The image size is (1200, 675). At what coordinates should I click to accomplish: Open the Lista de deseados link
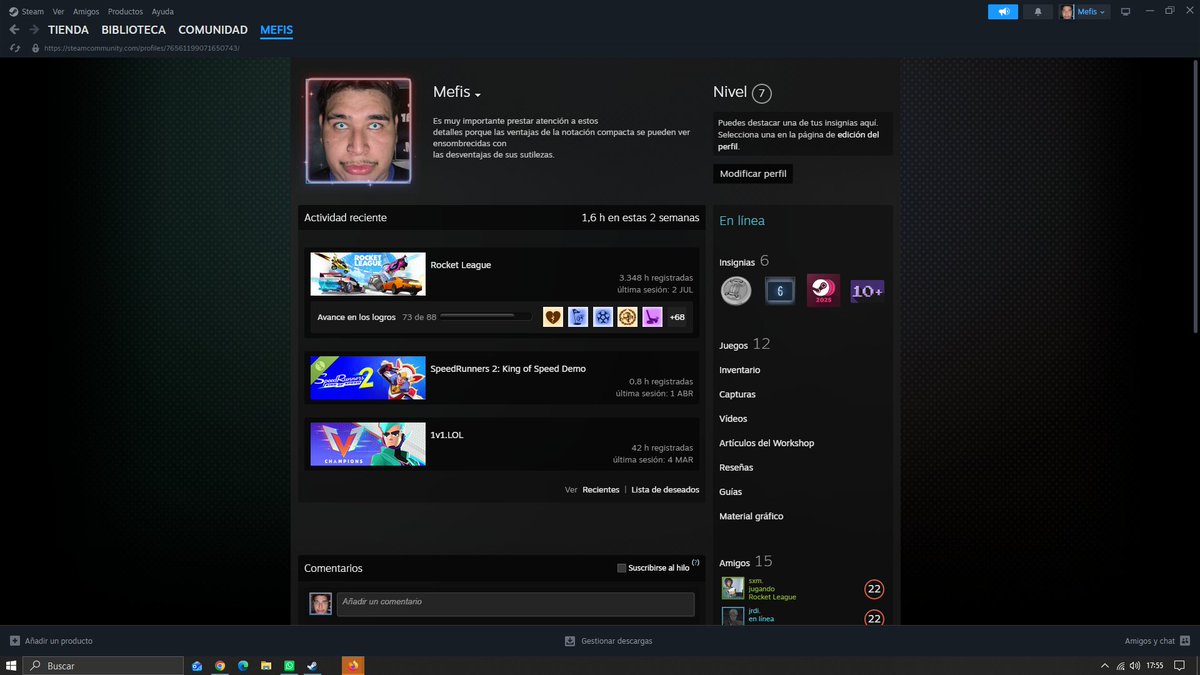[665, 490]
